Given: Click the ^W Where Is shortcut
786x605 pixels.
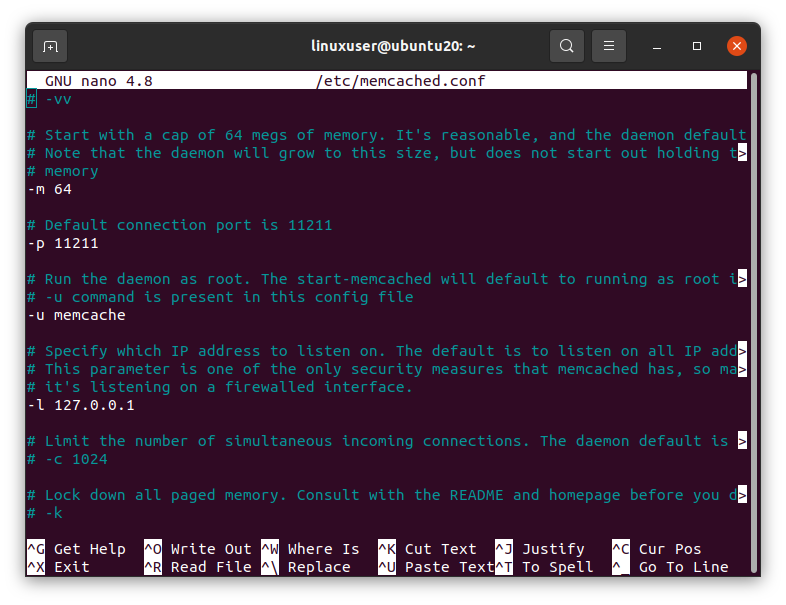Looking at the screenshot, I should click(x=310, y=549).
